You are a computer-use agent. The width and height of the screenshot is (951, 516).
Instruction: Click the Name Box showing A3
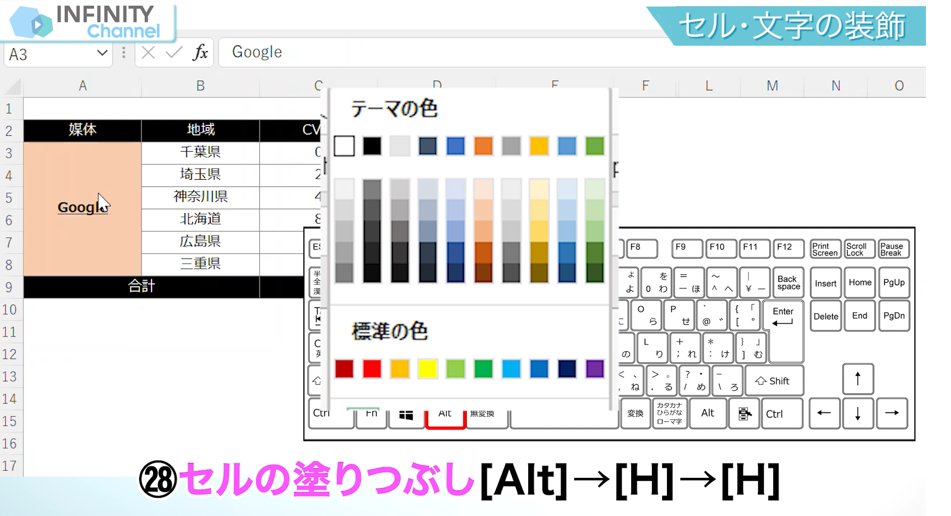coord(58,54)
